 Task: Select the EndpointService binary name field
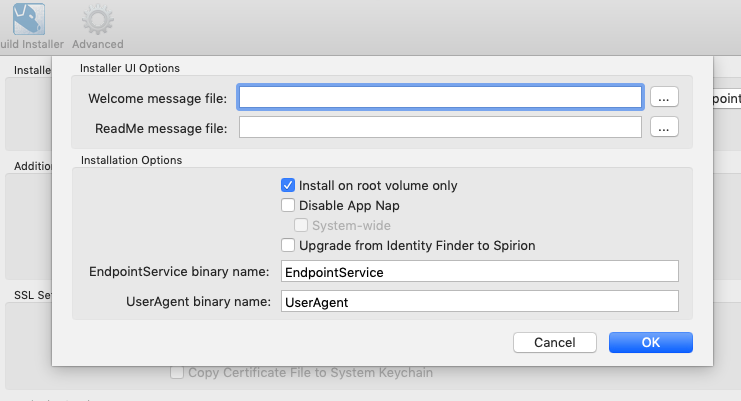point(479,271)
